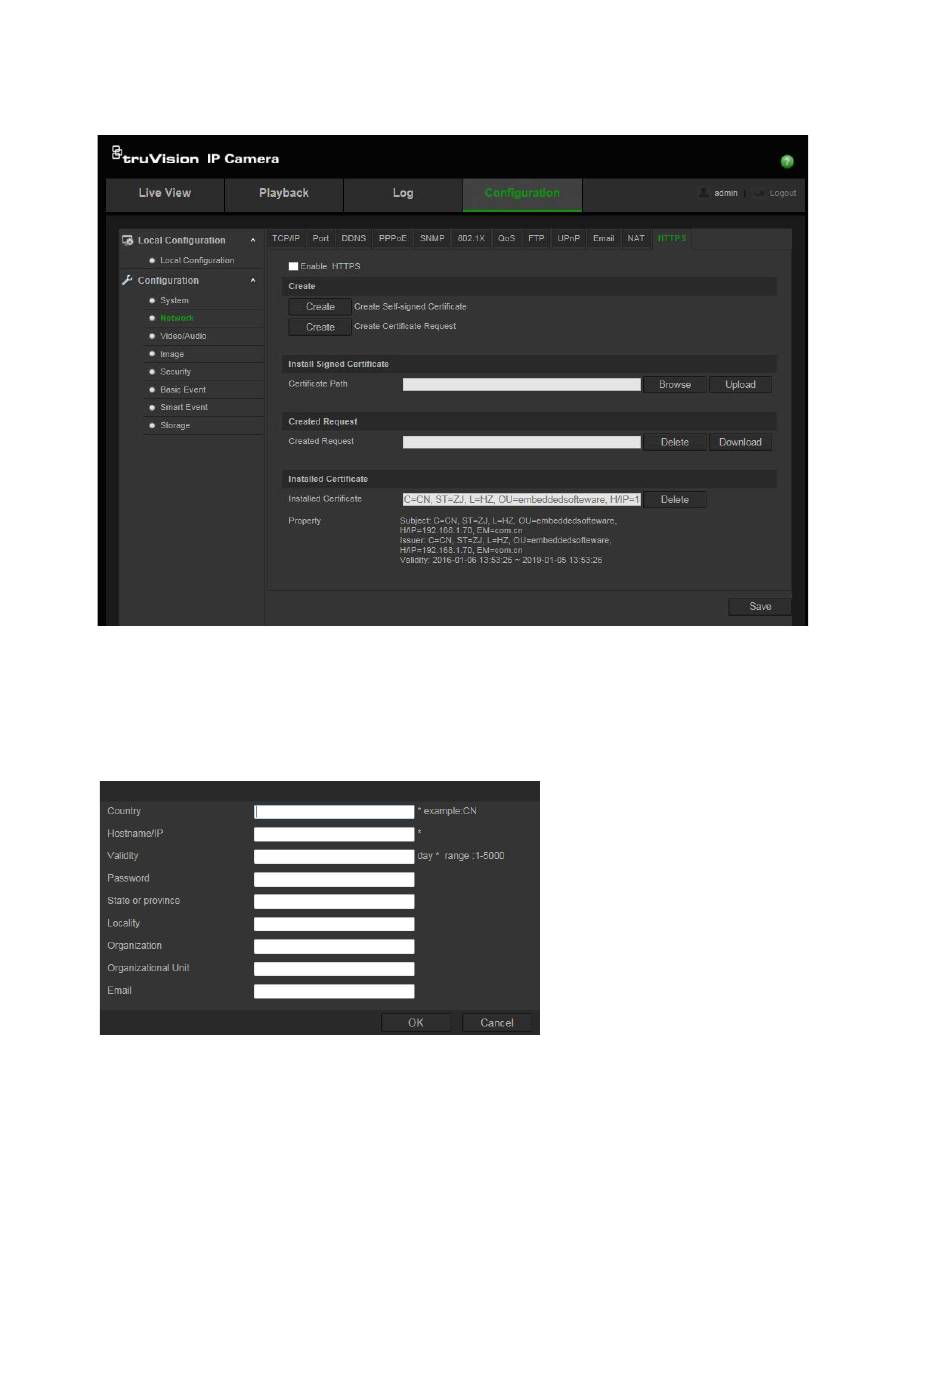Open the green help question-mark icon

(787, 161)
